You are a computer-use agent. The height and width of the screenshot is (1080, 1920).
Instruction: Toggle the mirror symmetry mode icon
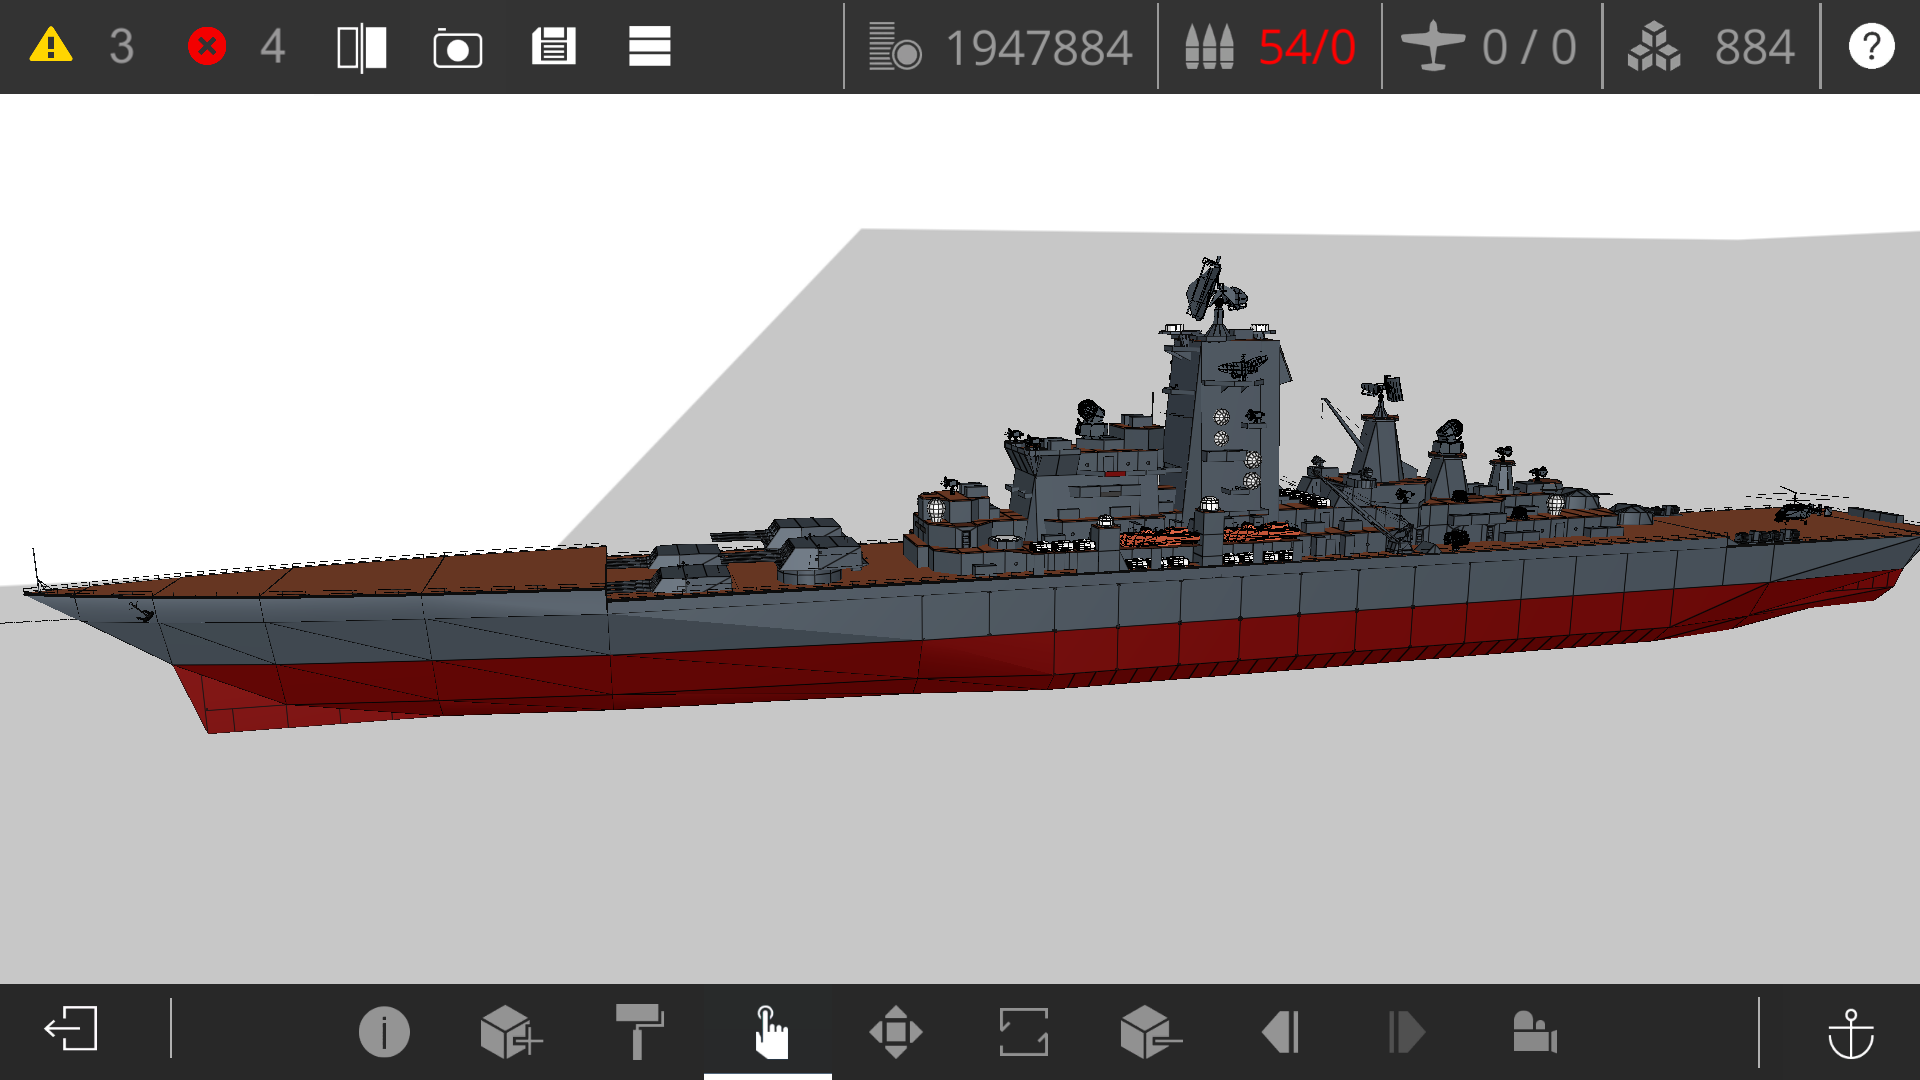point(361,47)
